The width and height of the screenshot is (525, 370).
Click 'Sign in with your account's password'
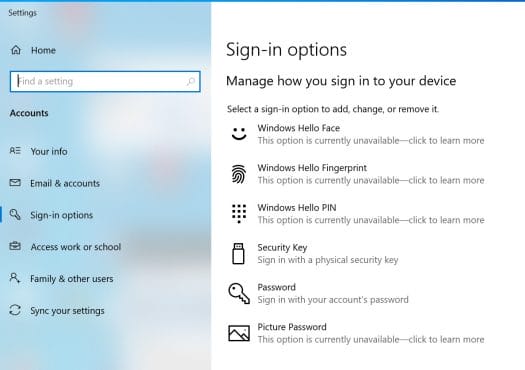pos(333,300)
